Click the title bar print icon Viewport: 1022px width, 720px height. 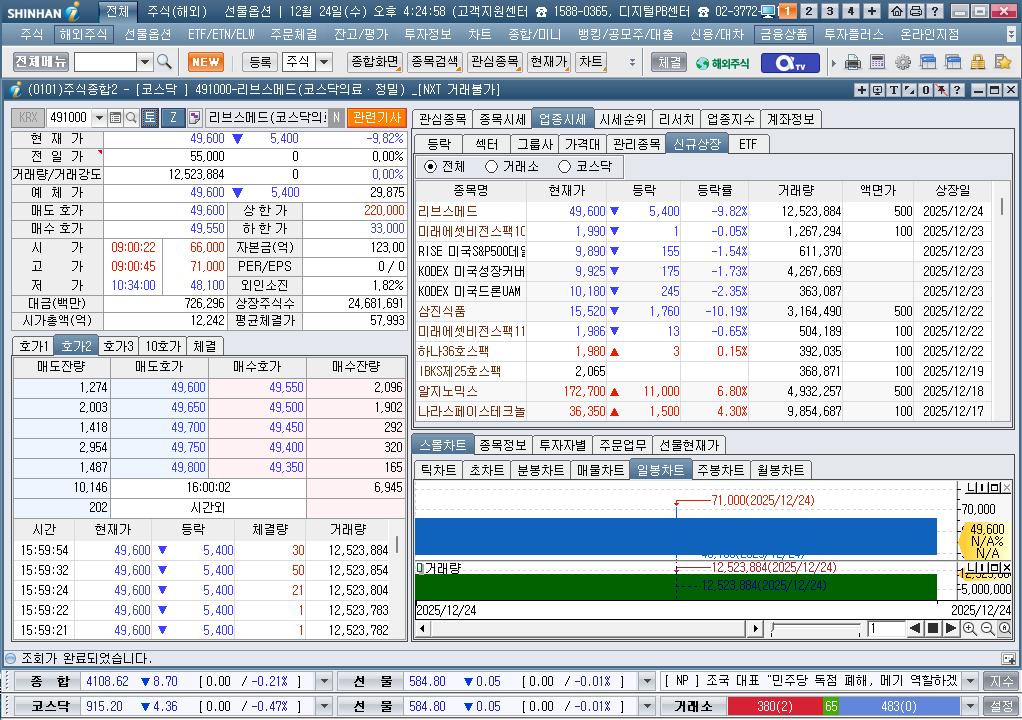pos(916,11)
